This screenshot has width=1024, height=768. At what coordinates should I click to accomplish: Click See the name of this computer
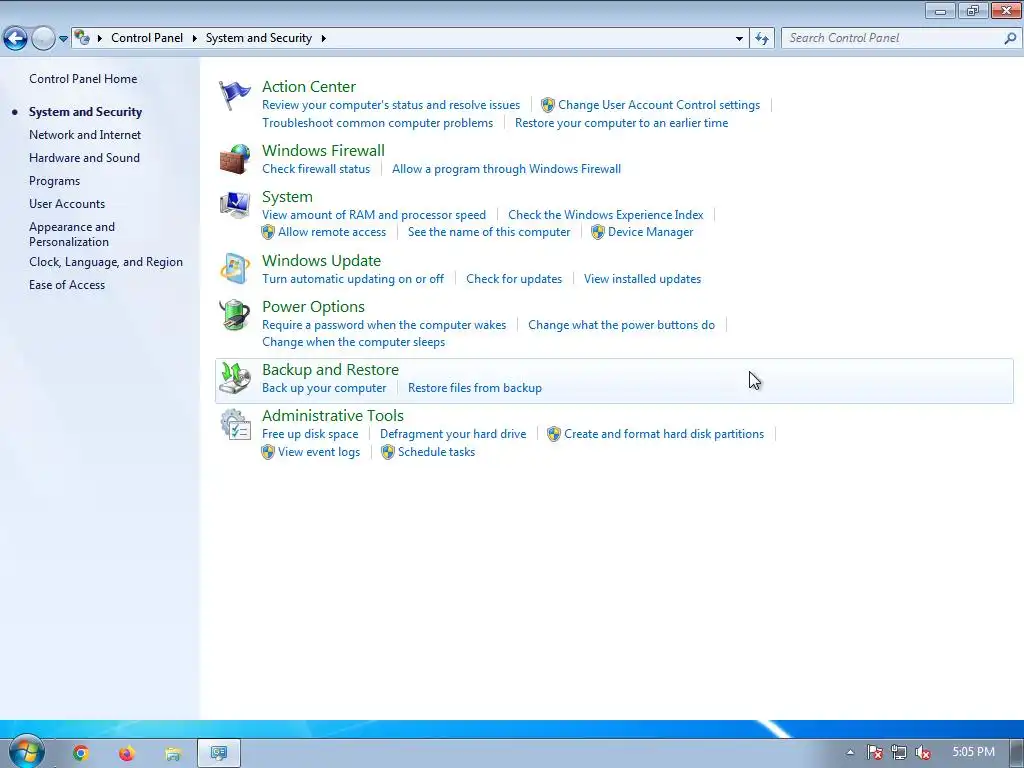[x=489, y=232]
